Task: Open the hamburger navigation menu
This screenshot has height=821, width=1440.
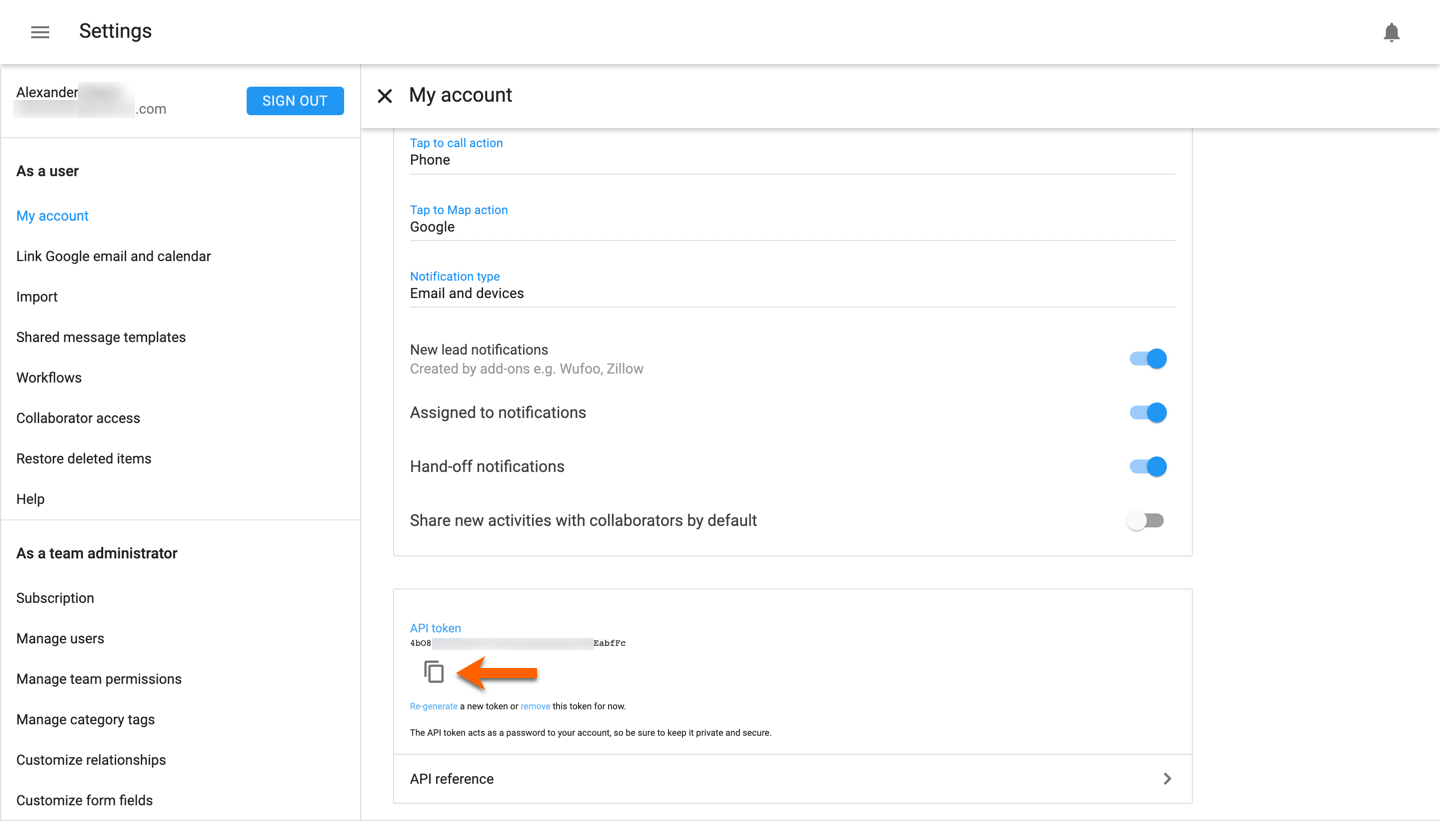Action: coord(40,32)
